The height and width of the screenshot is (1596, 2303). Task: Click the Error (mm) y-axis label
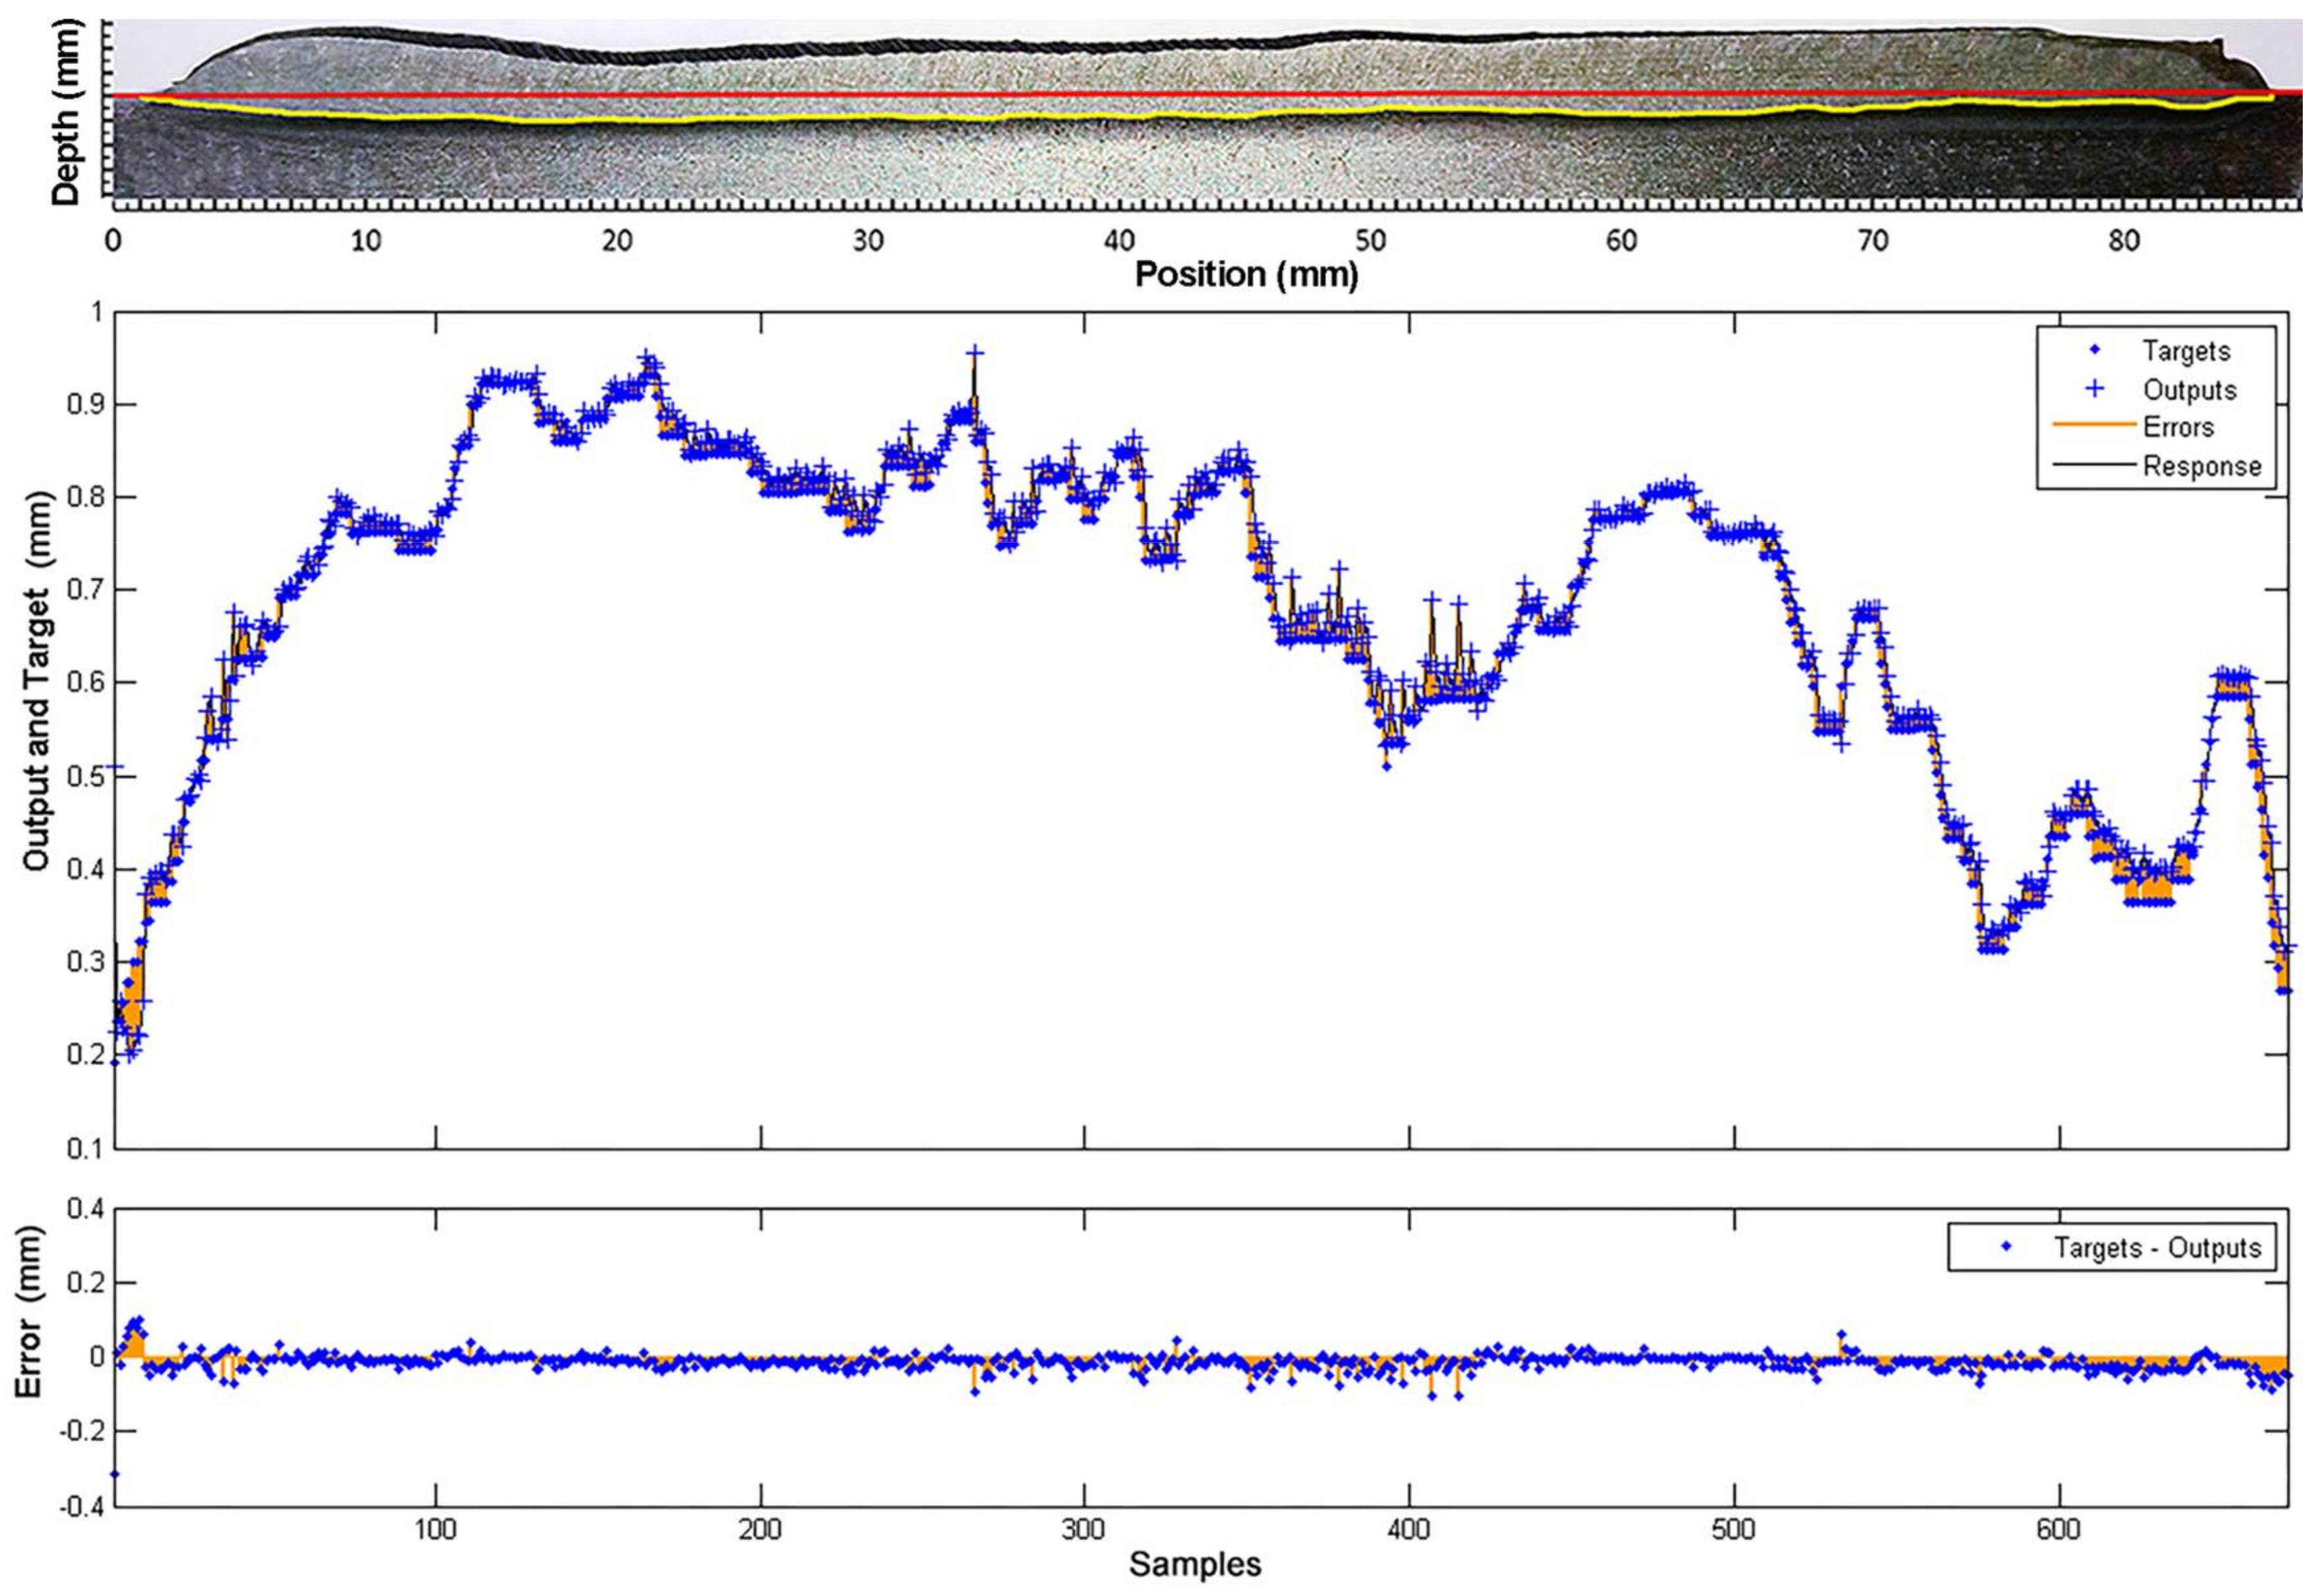point(29,1312)
